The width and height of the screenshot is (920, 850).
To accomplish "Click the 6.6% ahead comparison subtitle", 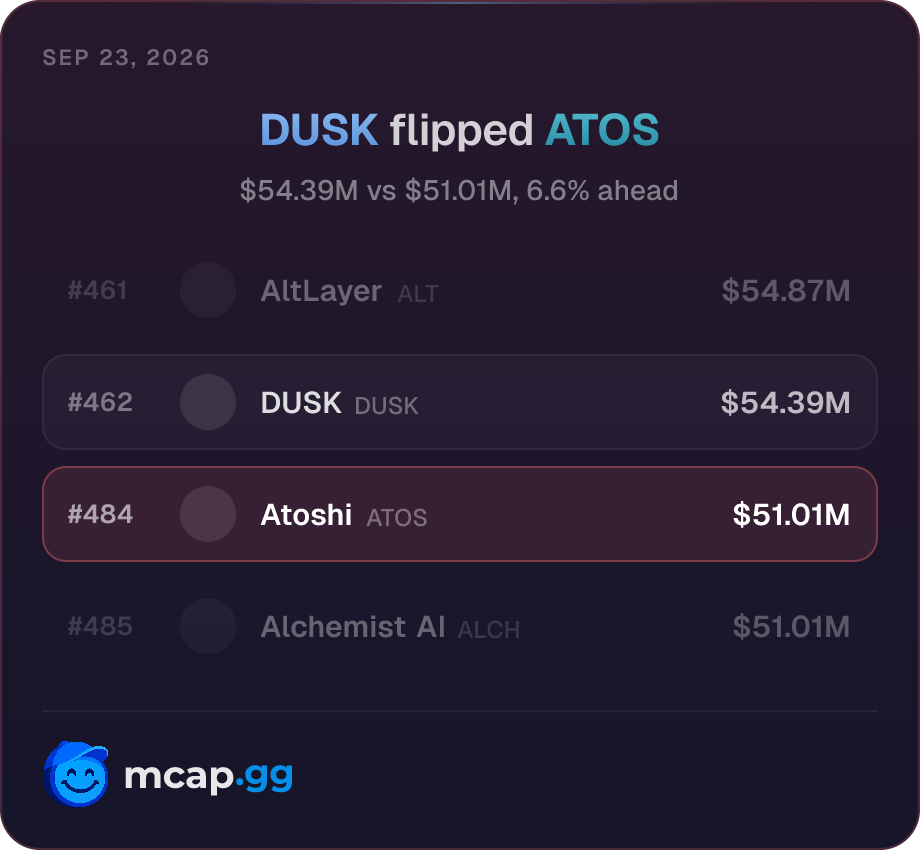I will coord(459,191).
